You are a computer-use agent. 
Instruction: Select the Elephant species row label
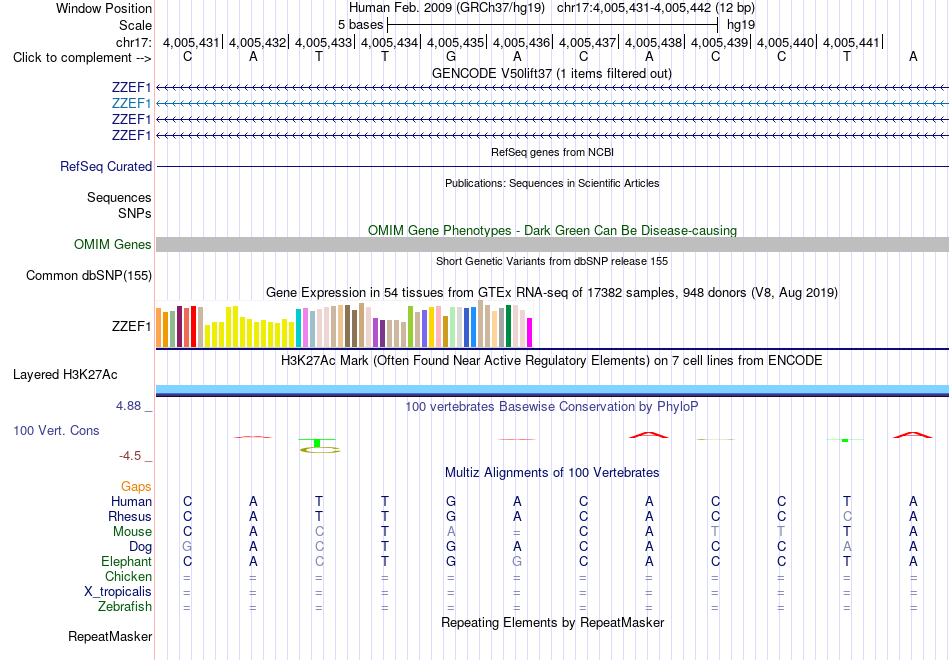(127, 561)
